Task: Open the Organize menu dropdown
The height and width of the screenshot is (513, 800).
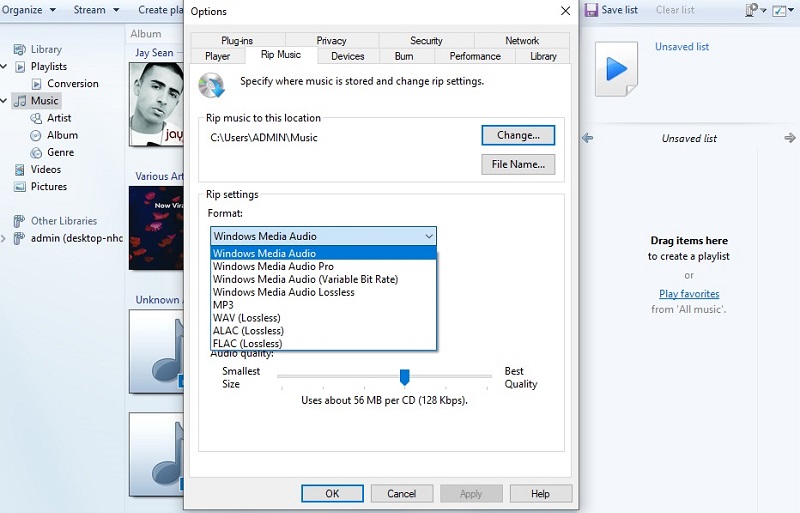Action: pos(29,10)
